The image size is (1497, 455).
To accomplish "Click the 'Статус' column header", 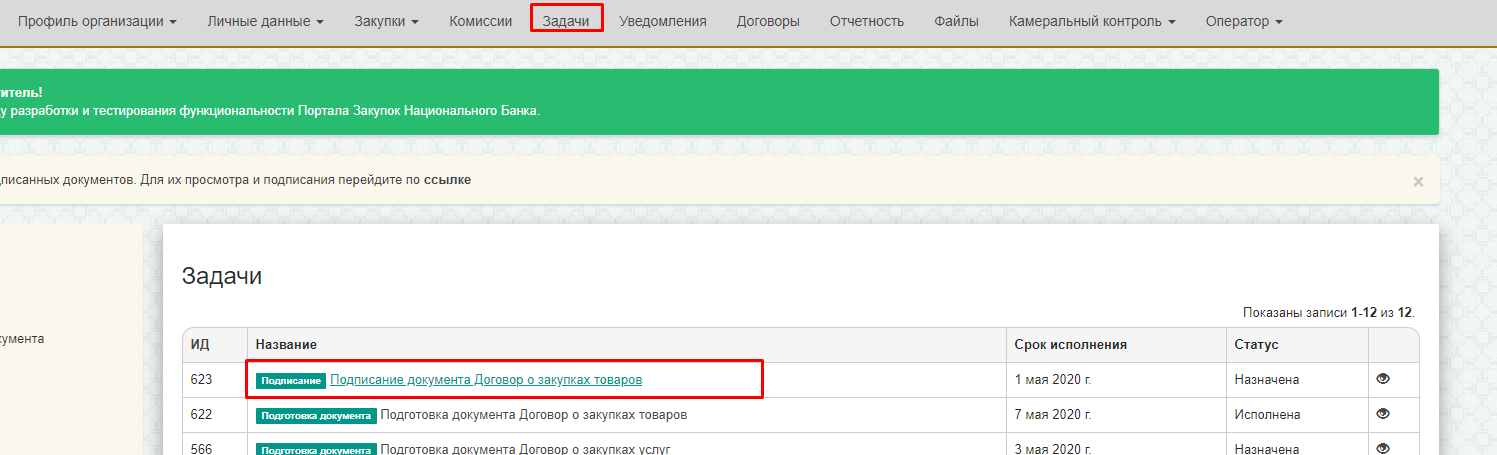I will click(x=1257, y=344).
